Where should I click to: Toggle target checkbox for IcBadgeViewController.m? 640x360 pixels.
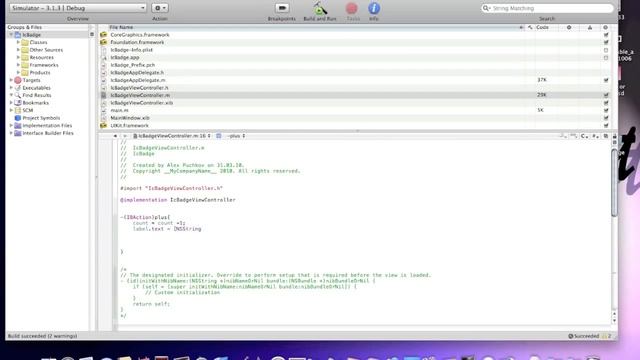coord(606,95)
